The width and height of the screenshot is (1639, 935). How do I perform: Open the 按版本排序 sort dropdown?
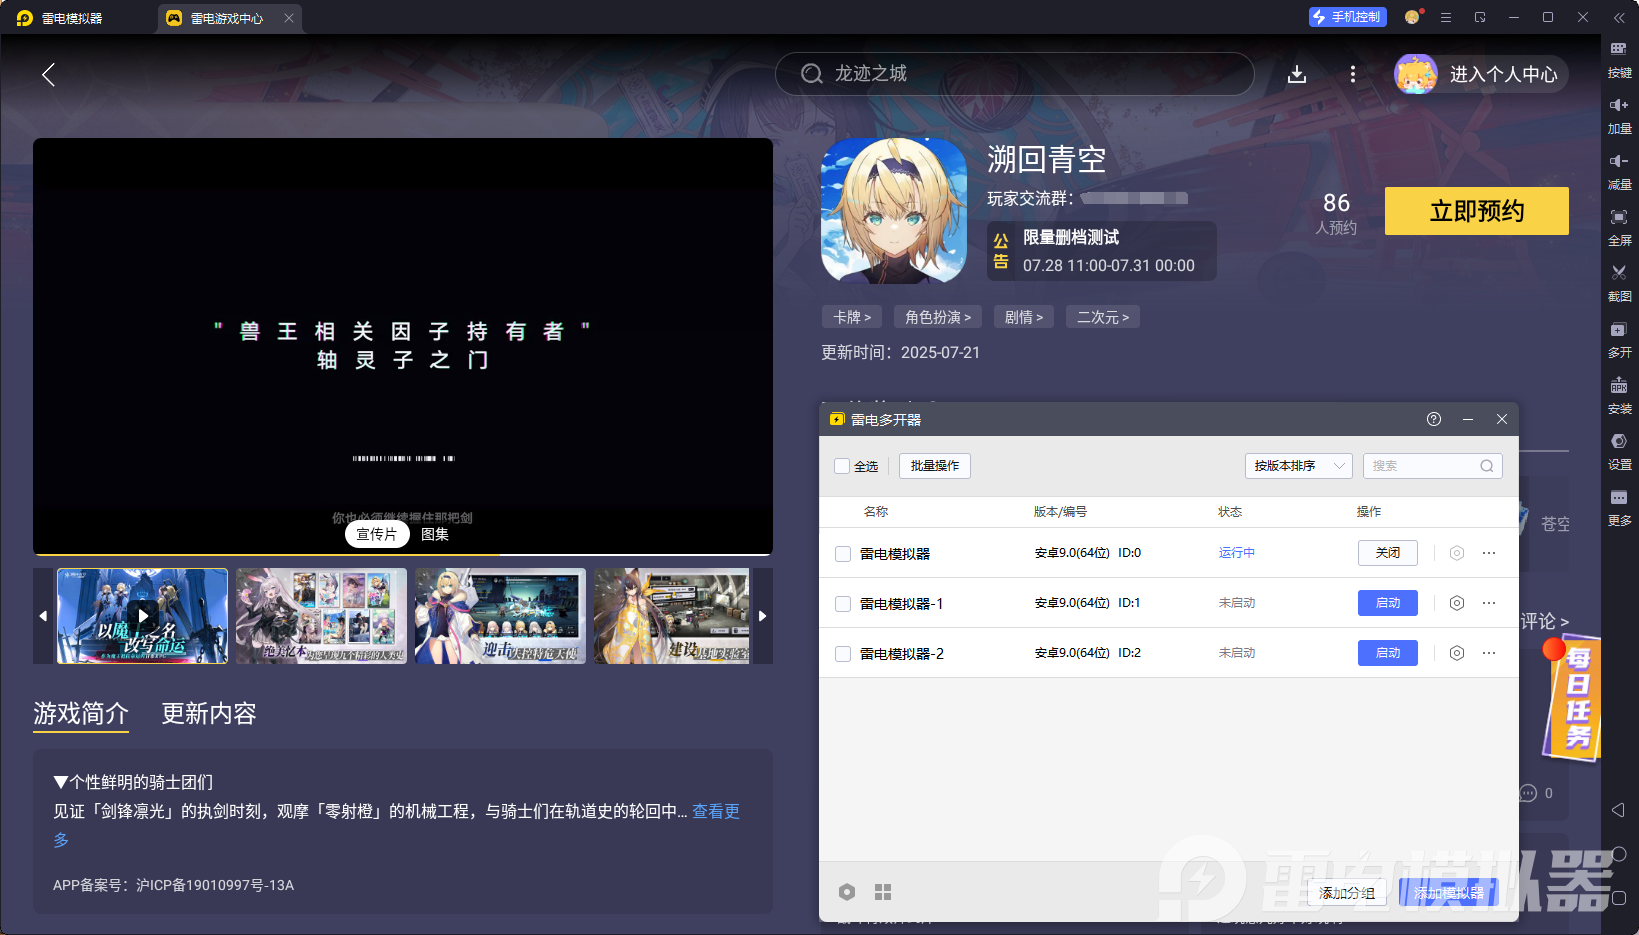point(1299,466)
